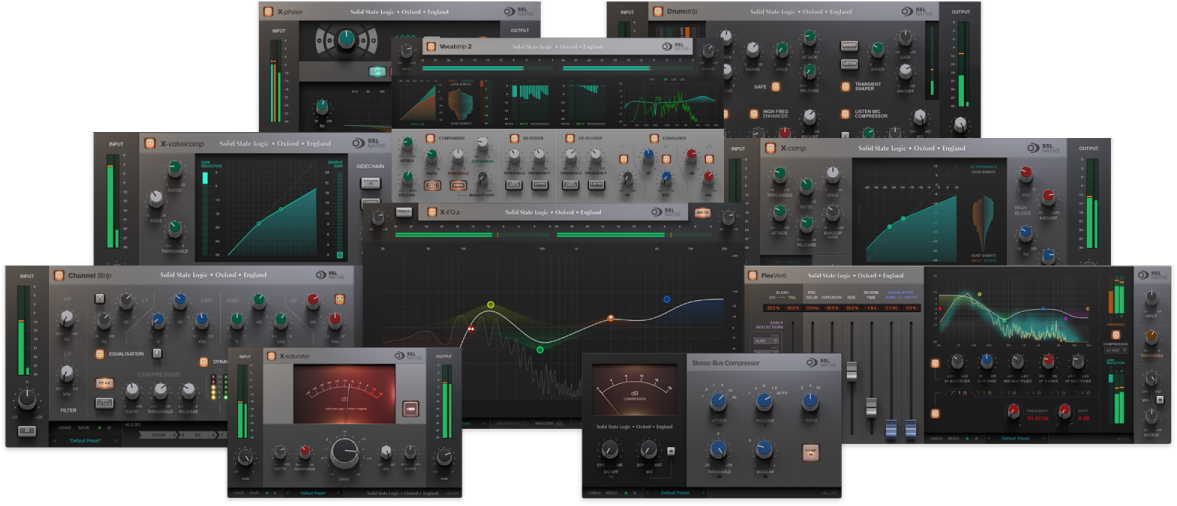Open Channel Strip Default Preset list
The image size is (1177, 506).
coord(86,440)
